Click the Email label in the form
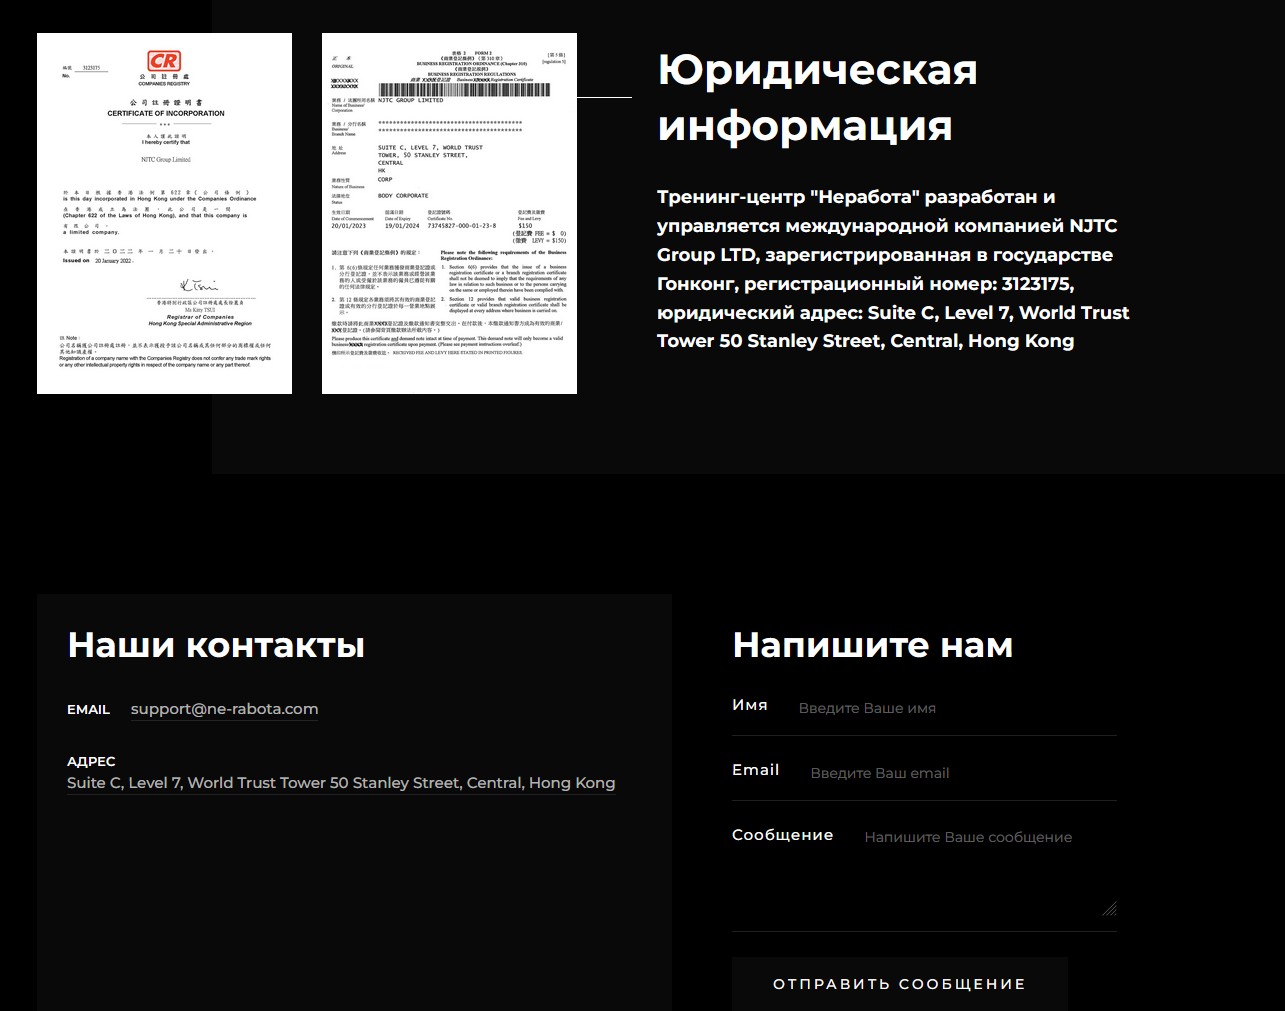 (x=755, y=770)
